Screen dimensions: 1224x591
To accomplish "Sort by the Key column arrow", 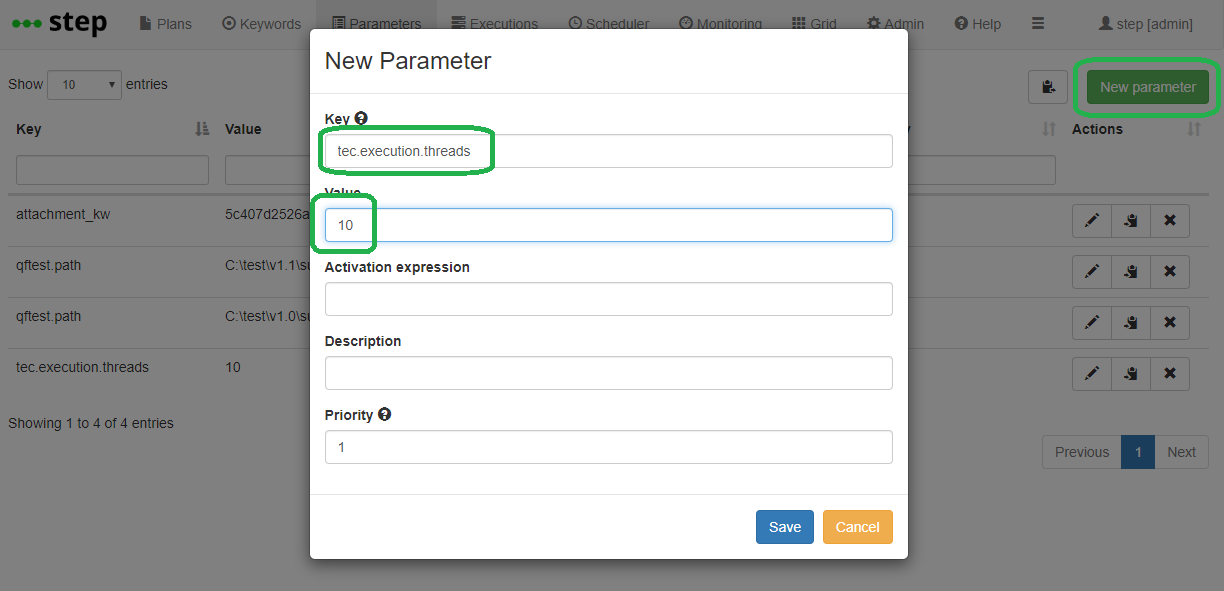I will point(202,129).
